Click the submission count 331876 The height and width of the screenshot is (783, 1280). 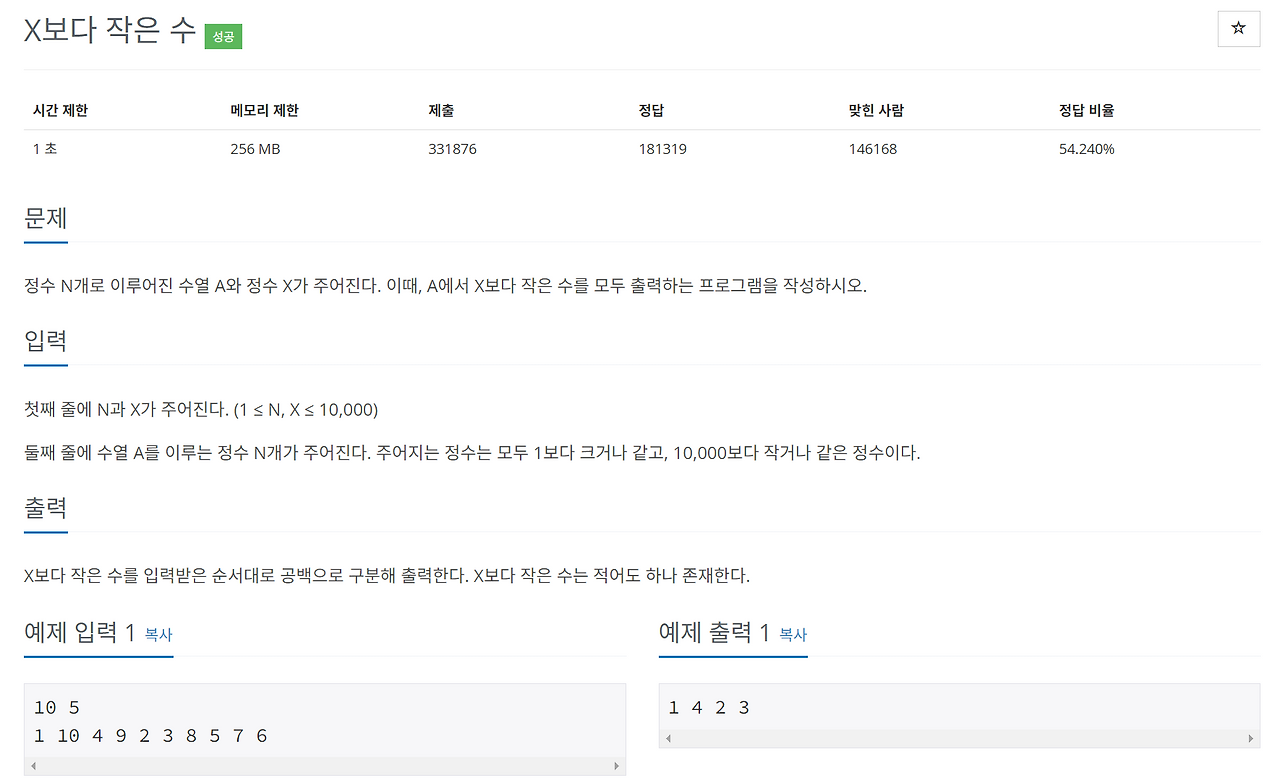[x=452, y=148]
